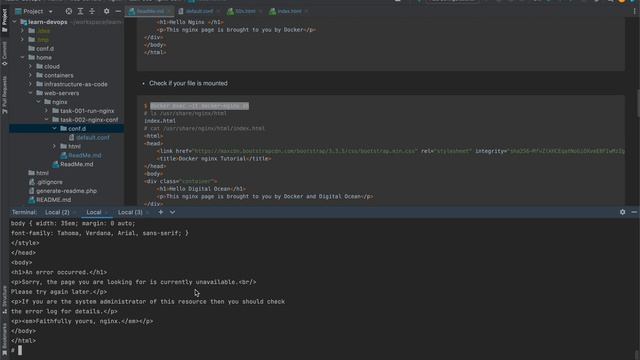Expand the containers folder
640x360 pixels.
[x=30, y=76]
